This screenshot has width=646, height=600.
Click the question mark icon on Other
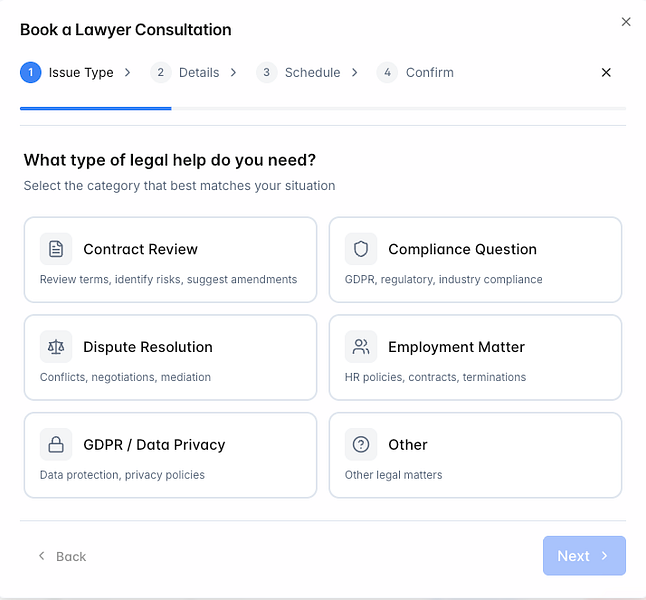(361, 445)
